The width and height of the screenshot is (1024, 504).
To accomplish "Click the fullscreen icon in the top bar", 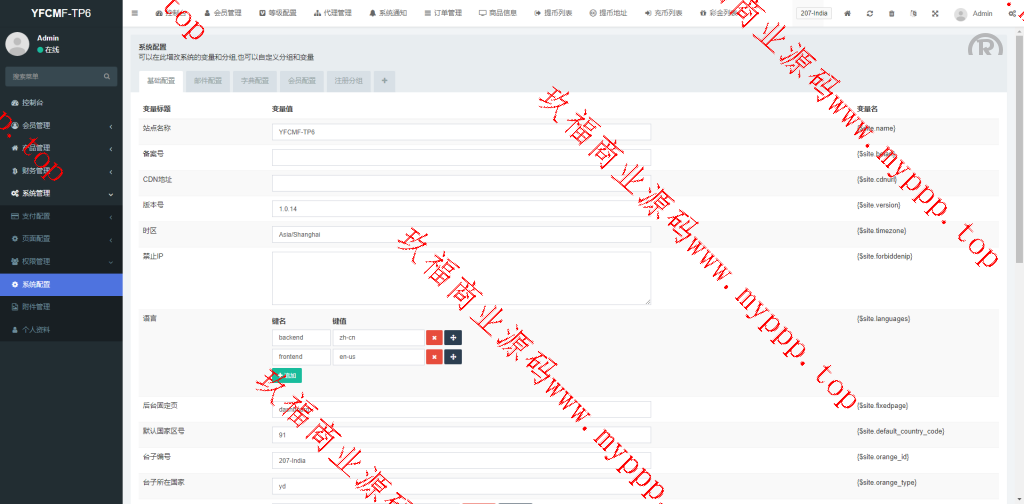I will pyautogui.click(x=935, y=14).
